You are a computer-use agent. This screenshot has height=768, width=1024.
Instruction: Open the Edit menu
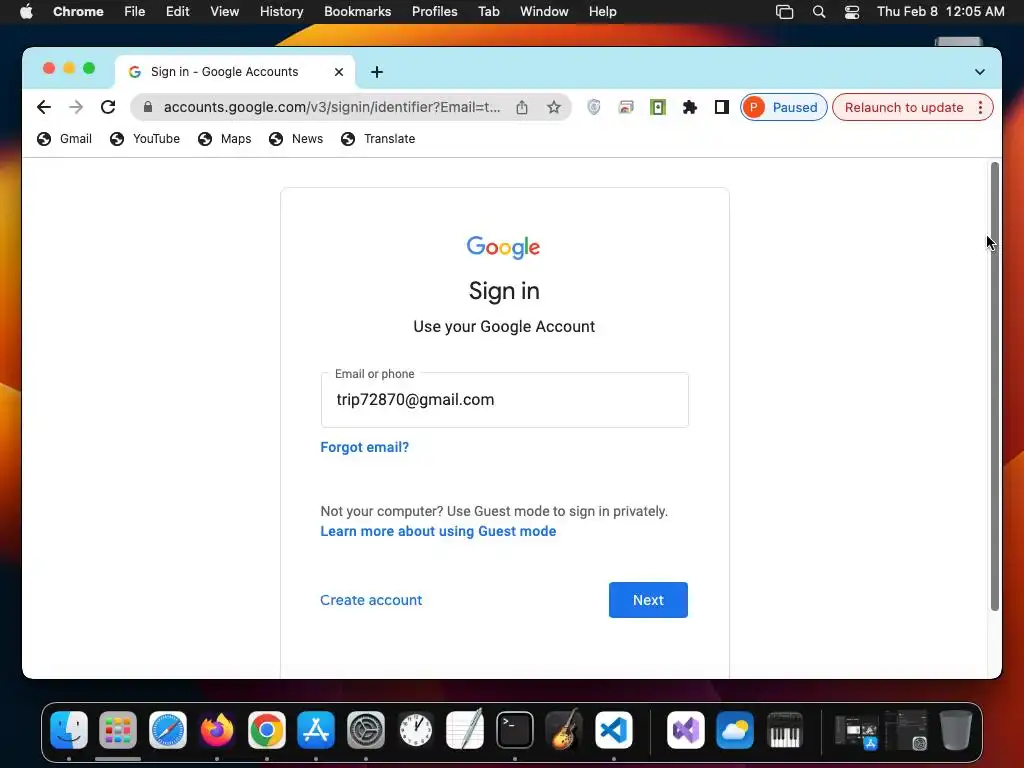point(177,12)
